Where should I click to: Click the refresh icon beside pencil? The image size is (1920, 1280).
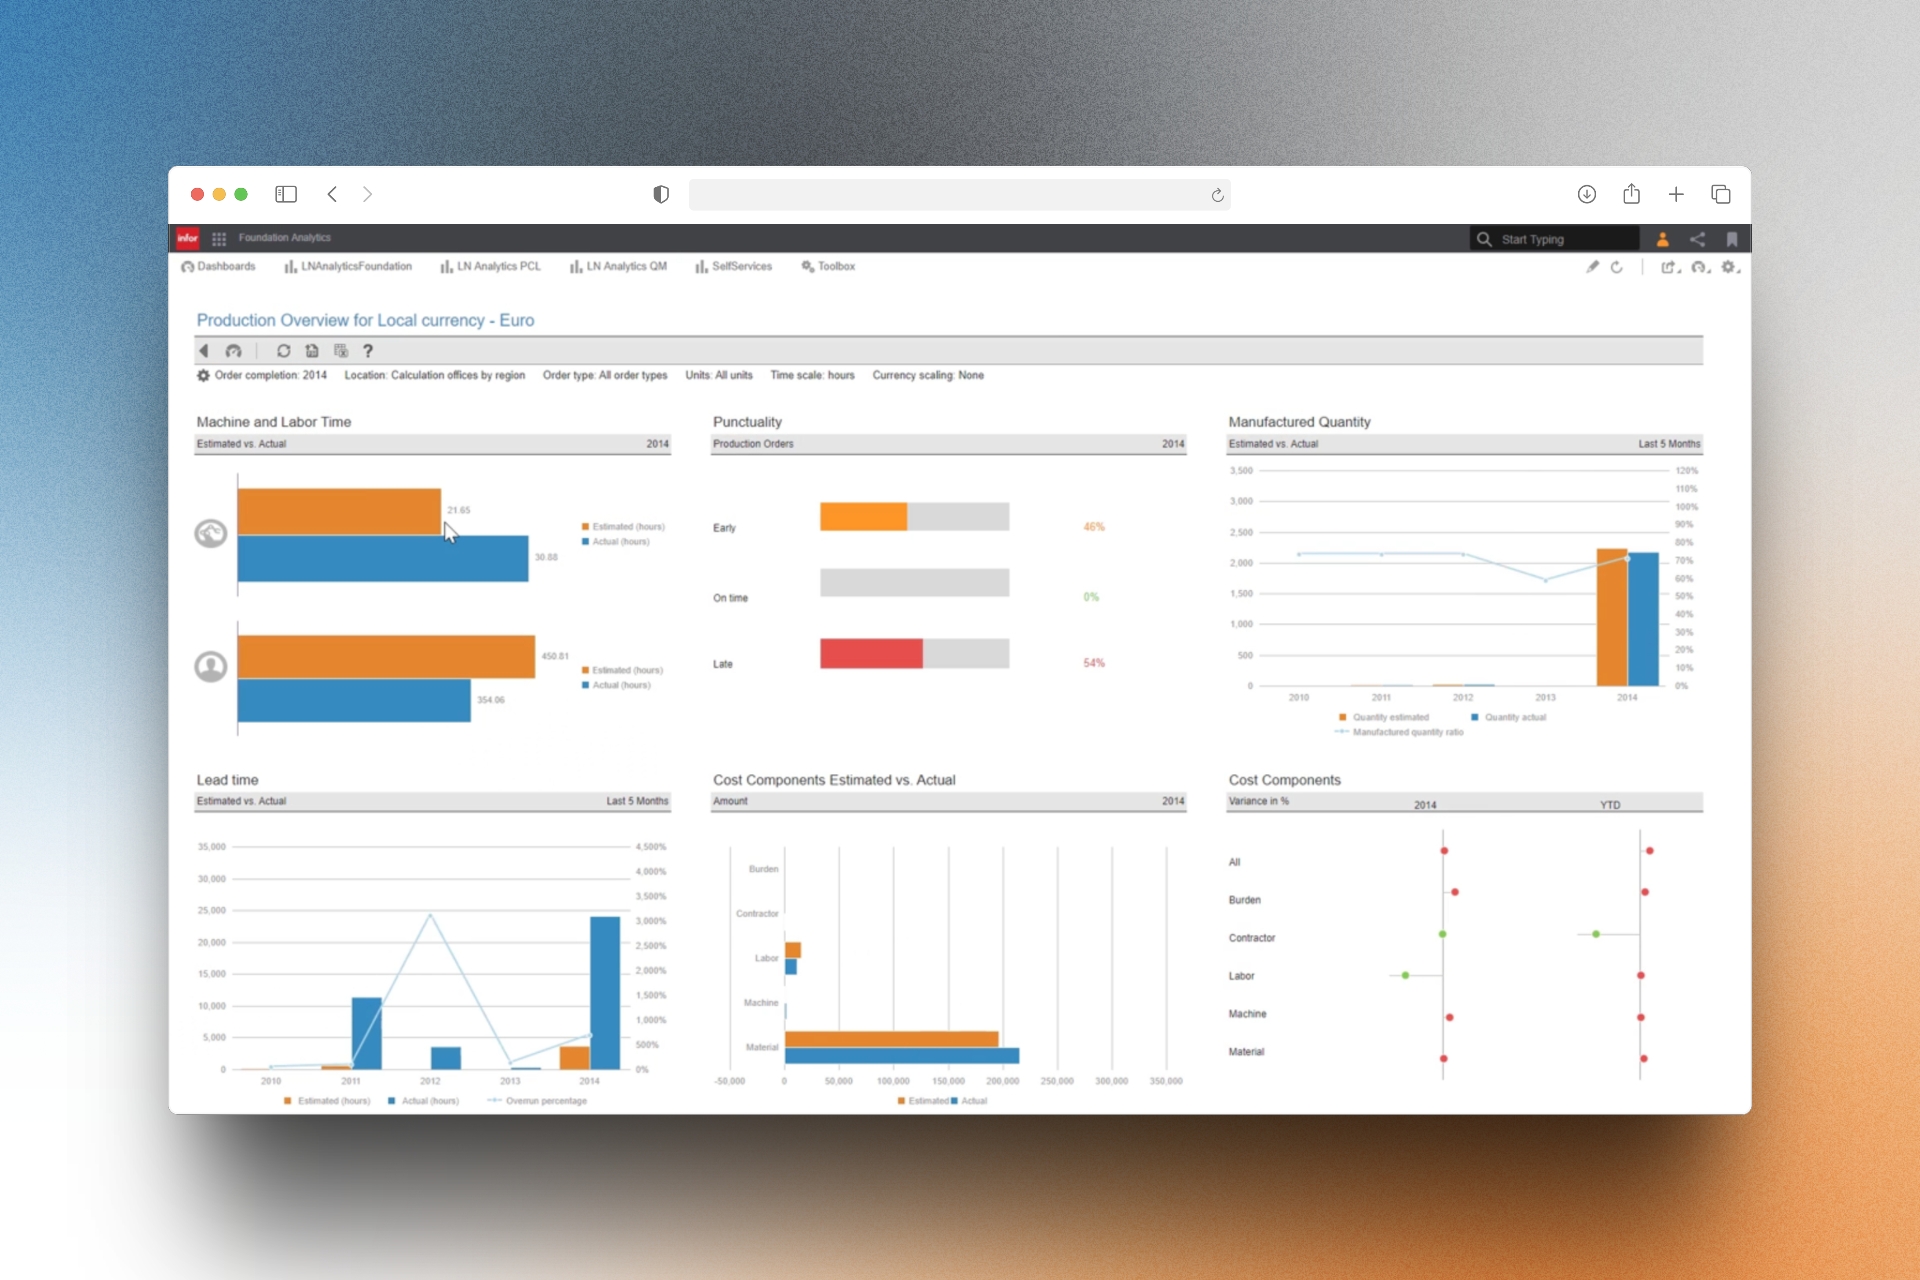(x=1616, y=267)
